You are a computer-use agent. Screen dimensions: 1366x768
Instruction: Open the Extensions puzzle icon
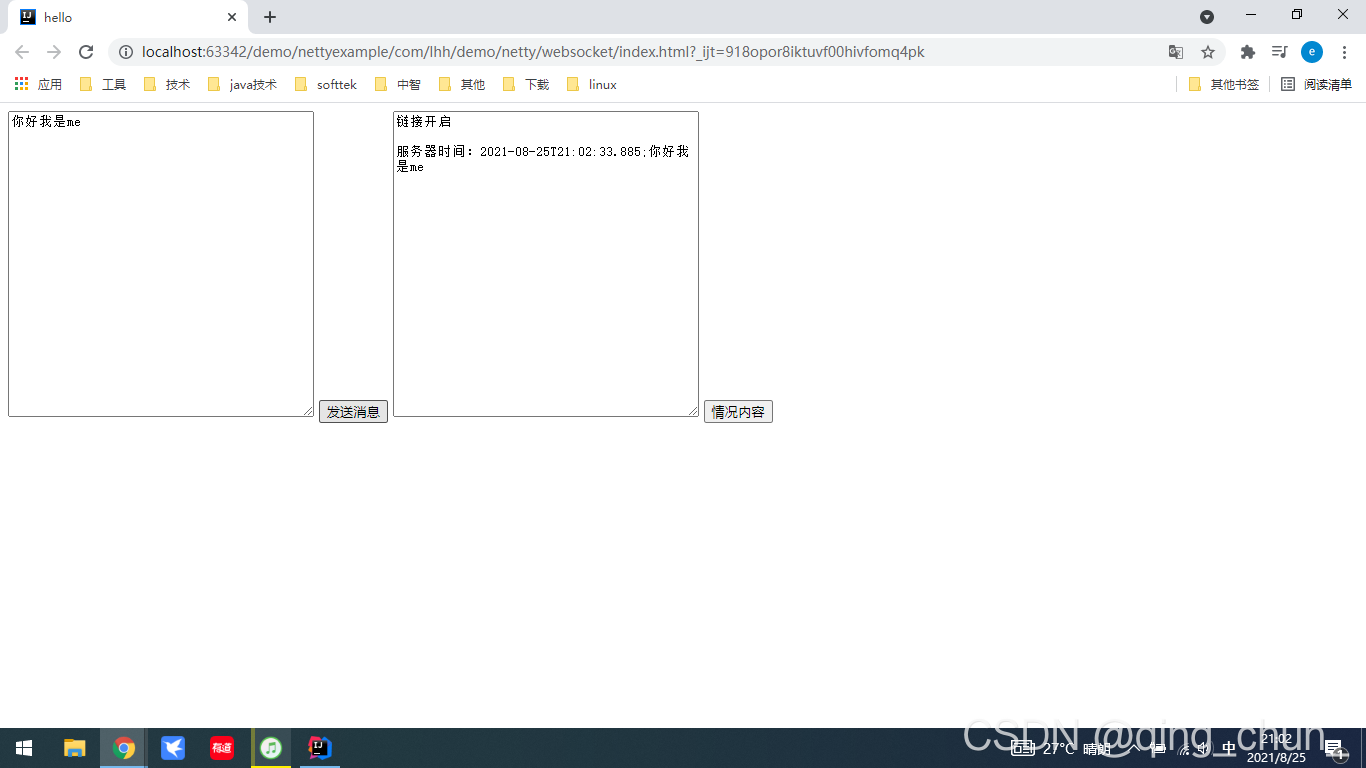pyautogui.click(x=1247, y=52)
